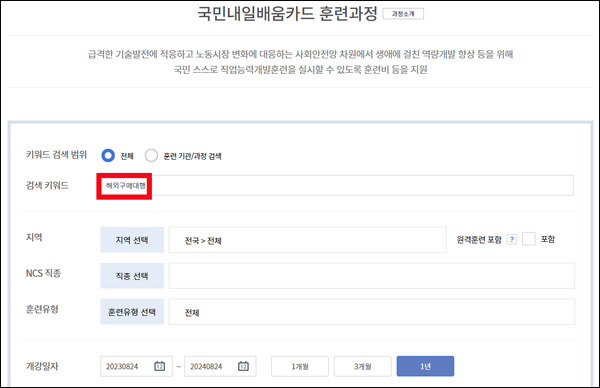Click the 전국 > 전체 region field
Image resolution: width=600 pixels, height=388 pixels.
pyautogui.click(x=308, y=240)
